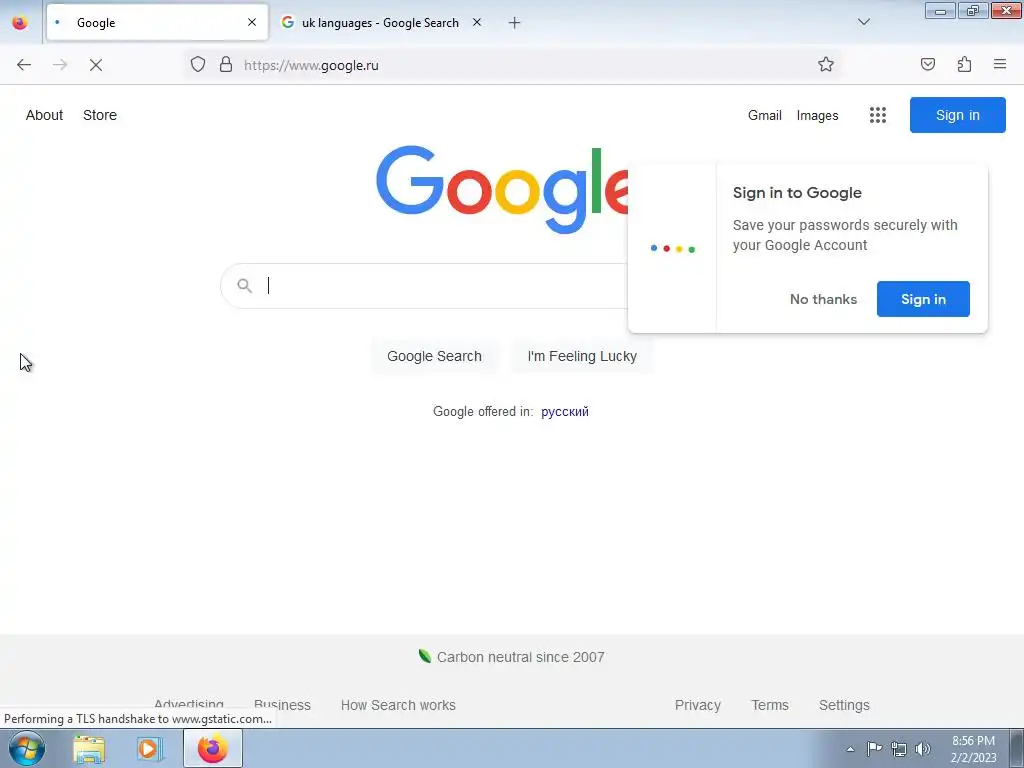The height and width of the screenshot is (768, 1024).
Task: Open the Google apps grid icon
Action: (878, 115)
